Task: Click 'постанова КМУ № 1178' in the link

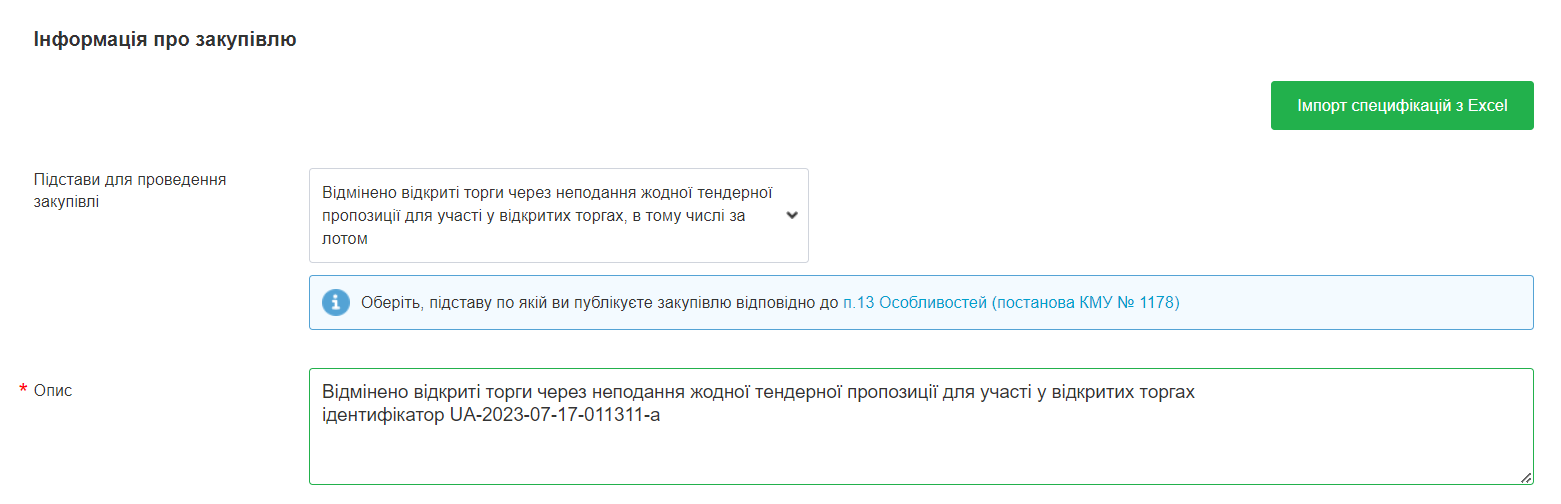Action: (x=1085, y=302)
